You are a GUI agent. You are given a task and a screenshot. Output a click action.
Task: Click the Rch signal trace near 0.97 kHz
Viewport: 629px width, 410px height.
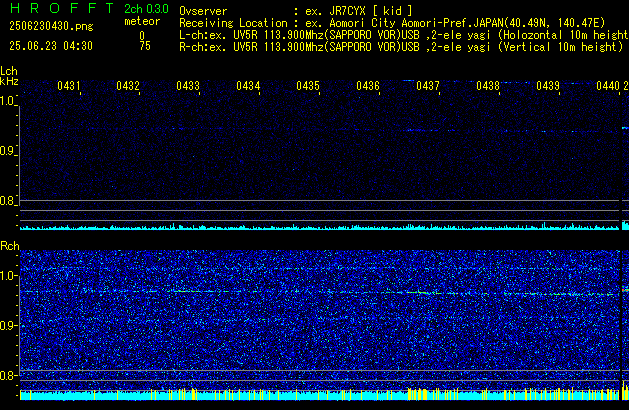[x=320, y=293]
